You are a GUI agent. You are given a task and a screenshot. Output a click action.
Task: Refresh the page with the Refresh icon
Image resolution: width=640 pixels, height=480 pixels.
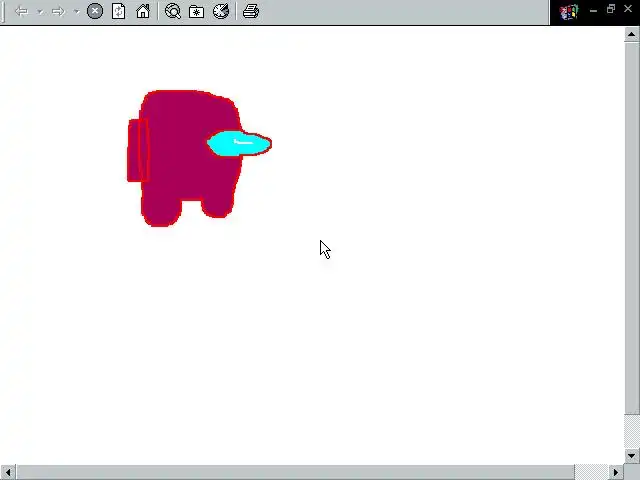coord(118,11)
